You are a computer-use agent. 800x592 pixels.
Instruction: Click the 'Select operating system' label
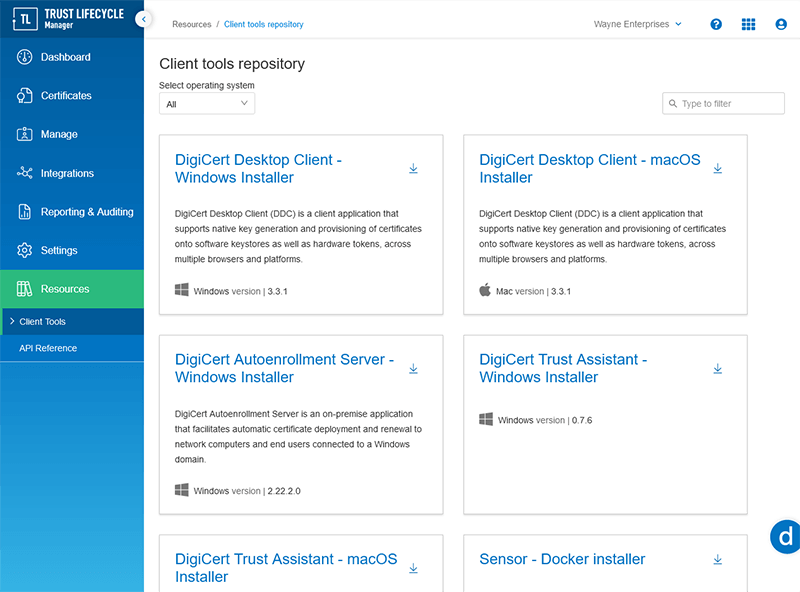(x=207, y=85)
